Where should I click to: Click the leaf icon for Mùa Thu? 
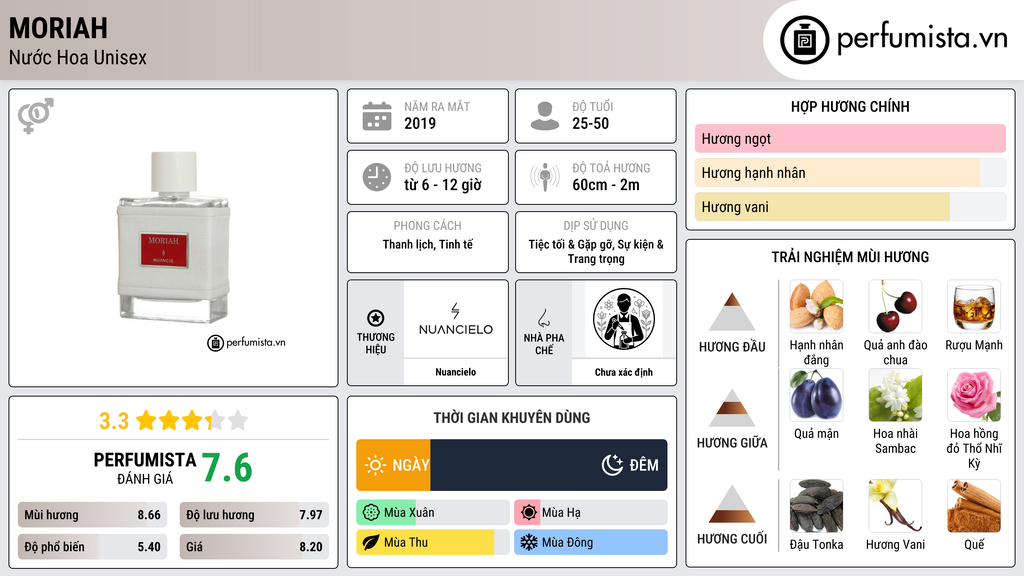pos(371,542)
